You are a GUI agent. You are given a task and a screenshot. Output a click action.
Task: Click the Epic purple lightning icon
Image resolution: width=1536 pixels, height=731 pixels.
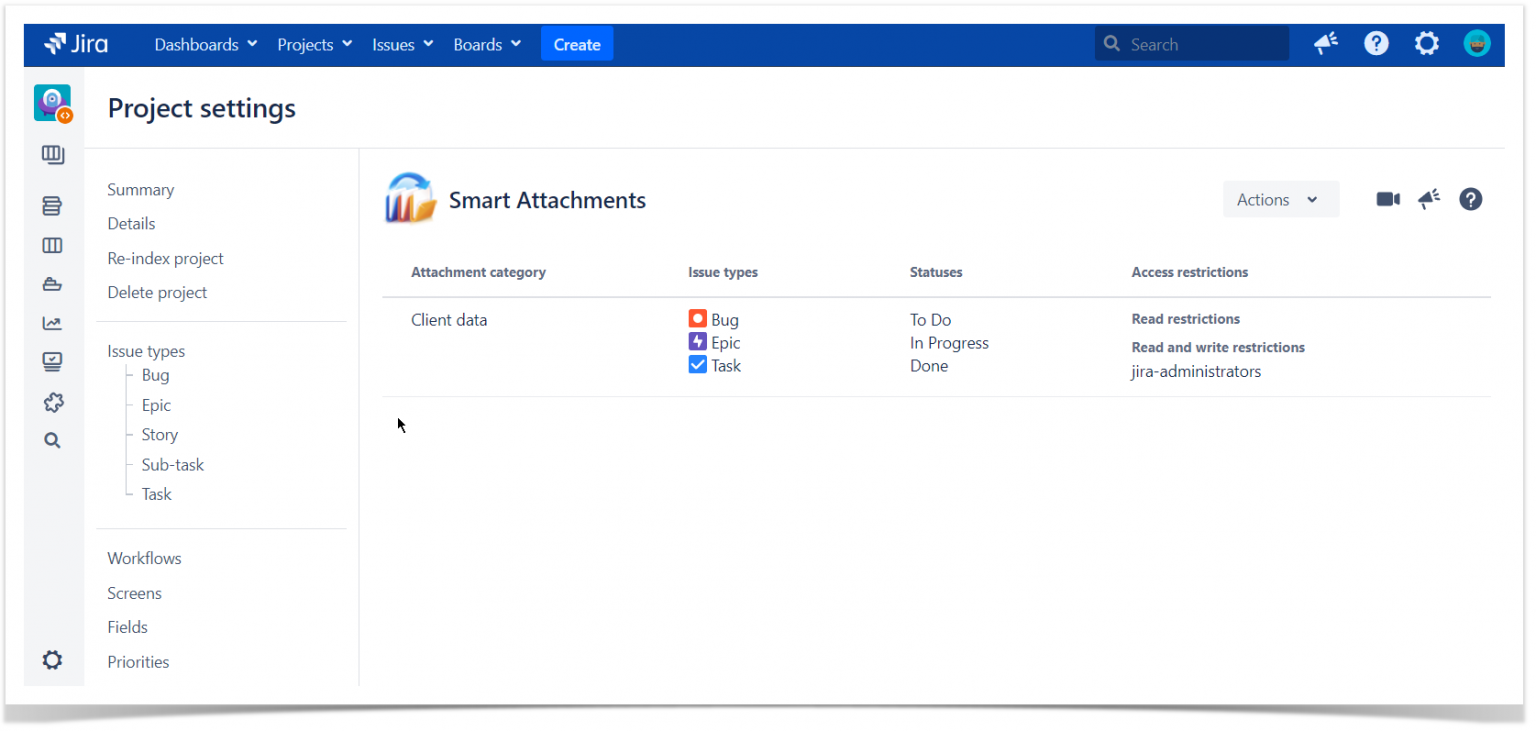pos(697,341)
